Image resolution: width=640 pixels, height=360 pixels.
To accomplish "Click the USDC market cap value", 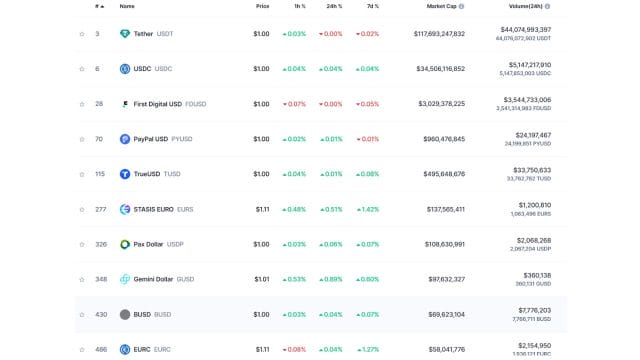I will pos(440,69).
